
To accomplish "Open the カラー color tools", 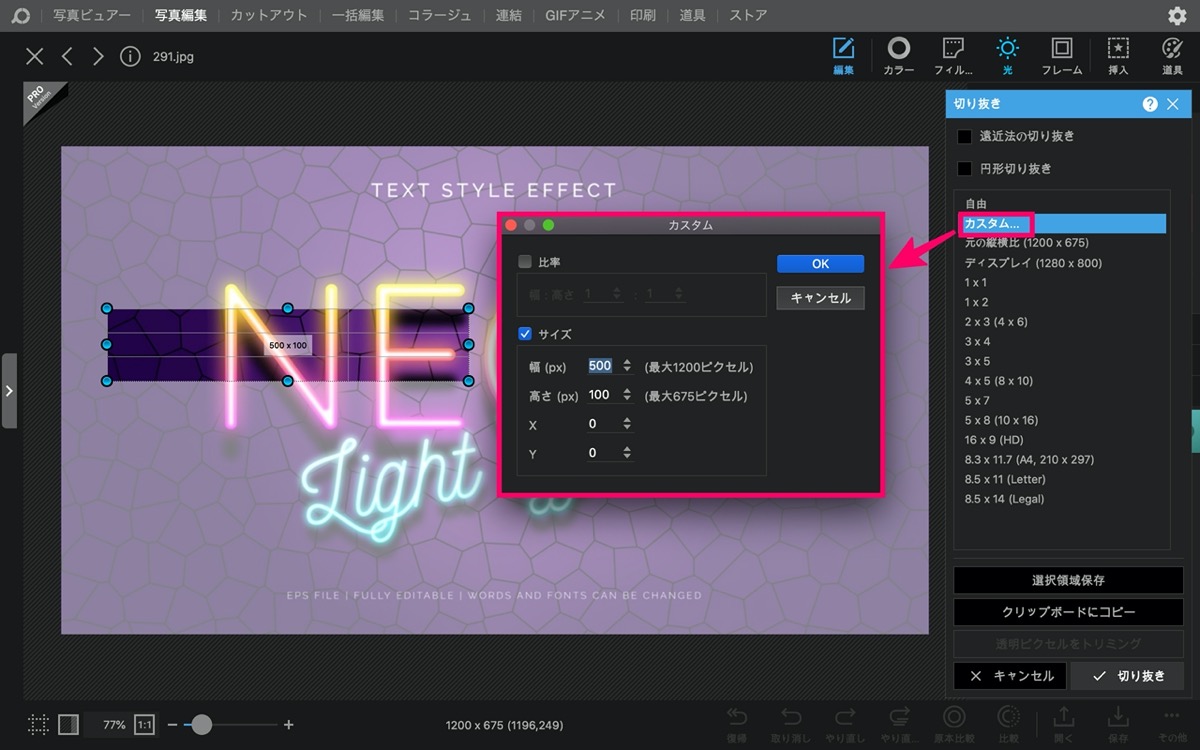I will tap(899, 56).
